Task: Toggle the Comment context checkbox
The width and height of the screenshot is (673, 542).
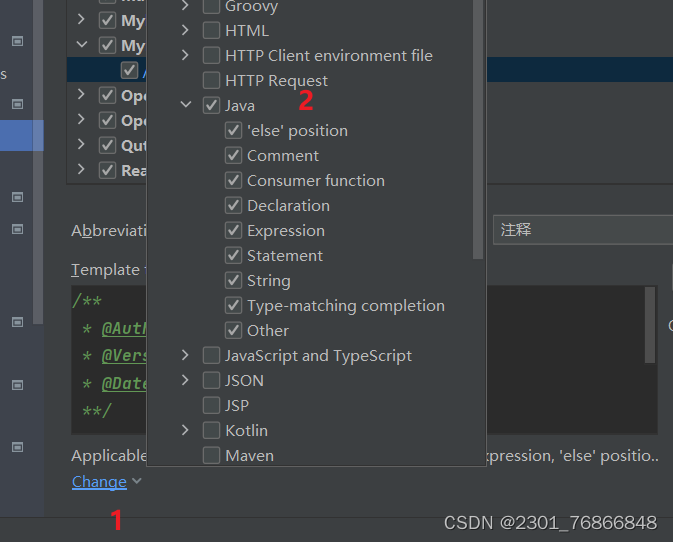Action: click(x=233, y=155)
